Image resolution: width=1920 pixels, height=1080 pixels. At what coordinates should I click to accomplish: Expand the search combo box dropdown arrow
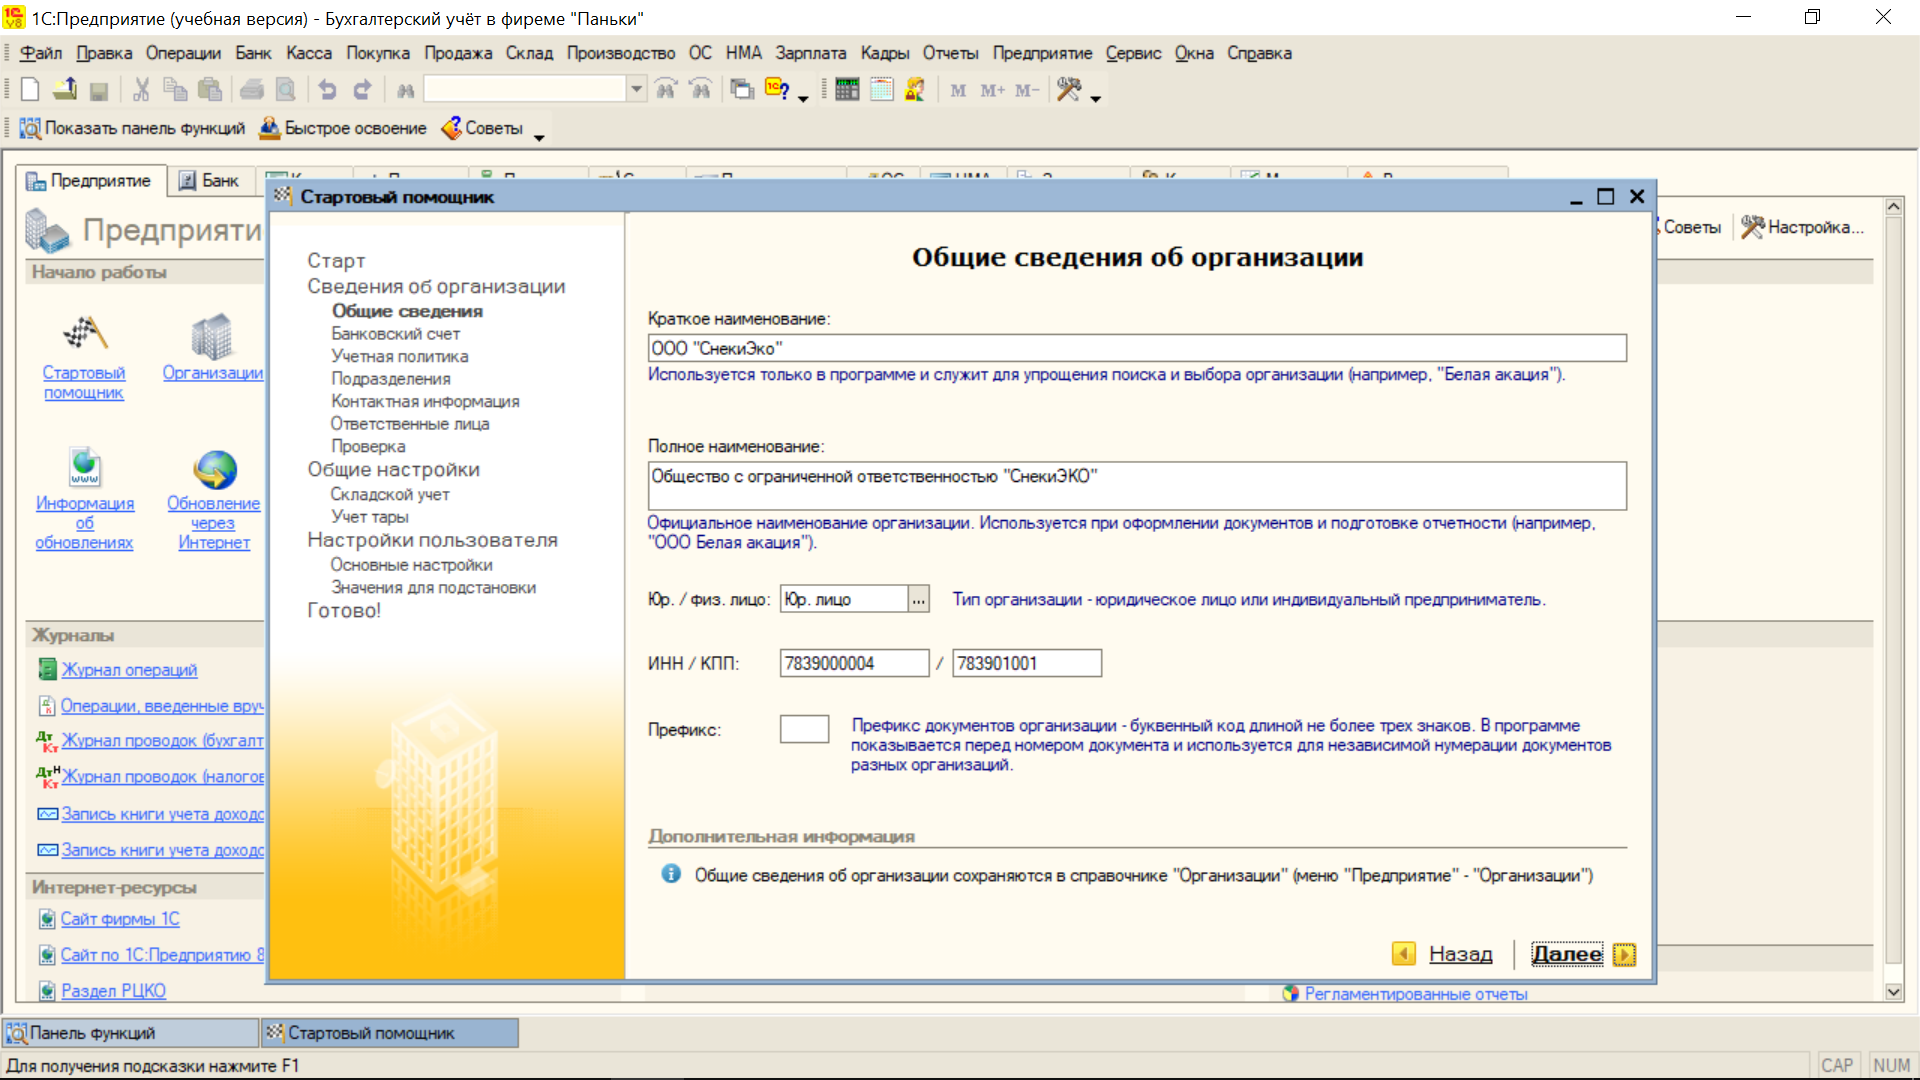(636, 90)
